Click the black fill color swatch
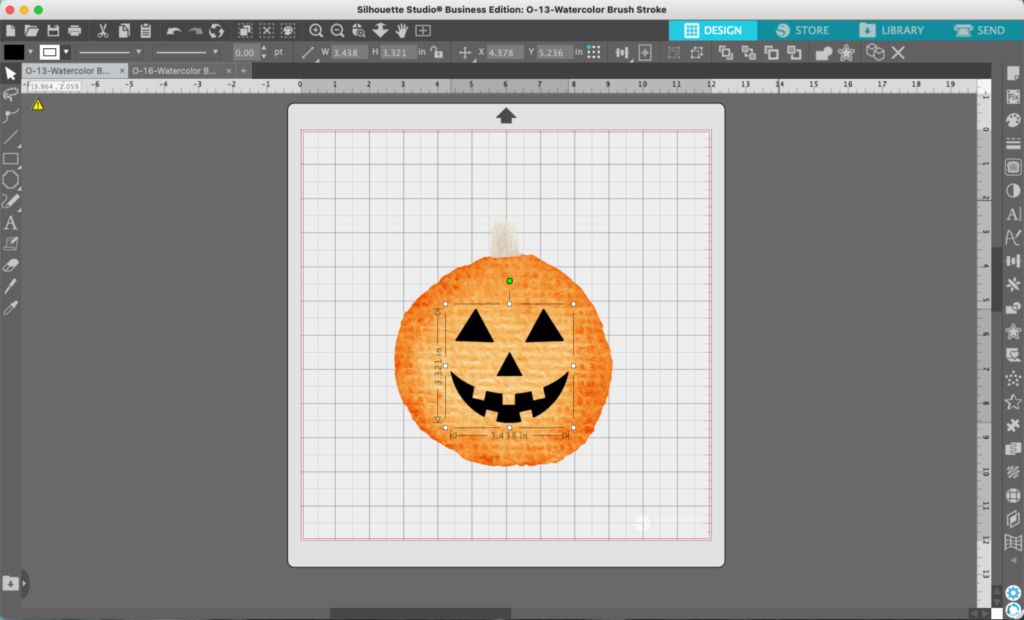This screenshot has height=620, width=1024. pyautogui.click(x=14, y=52)
